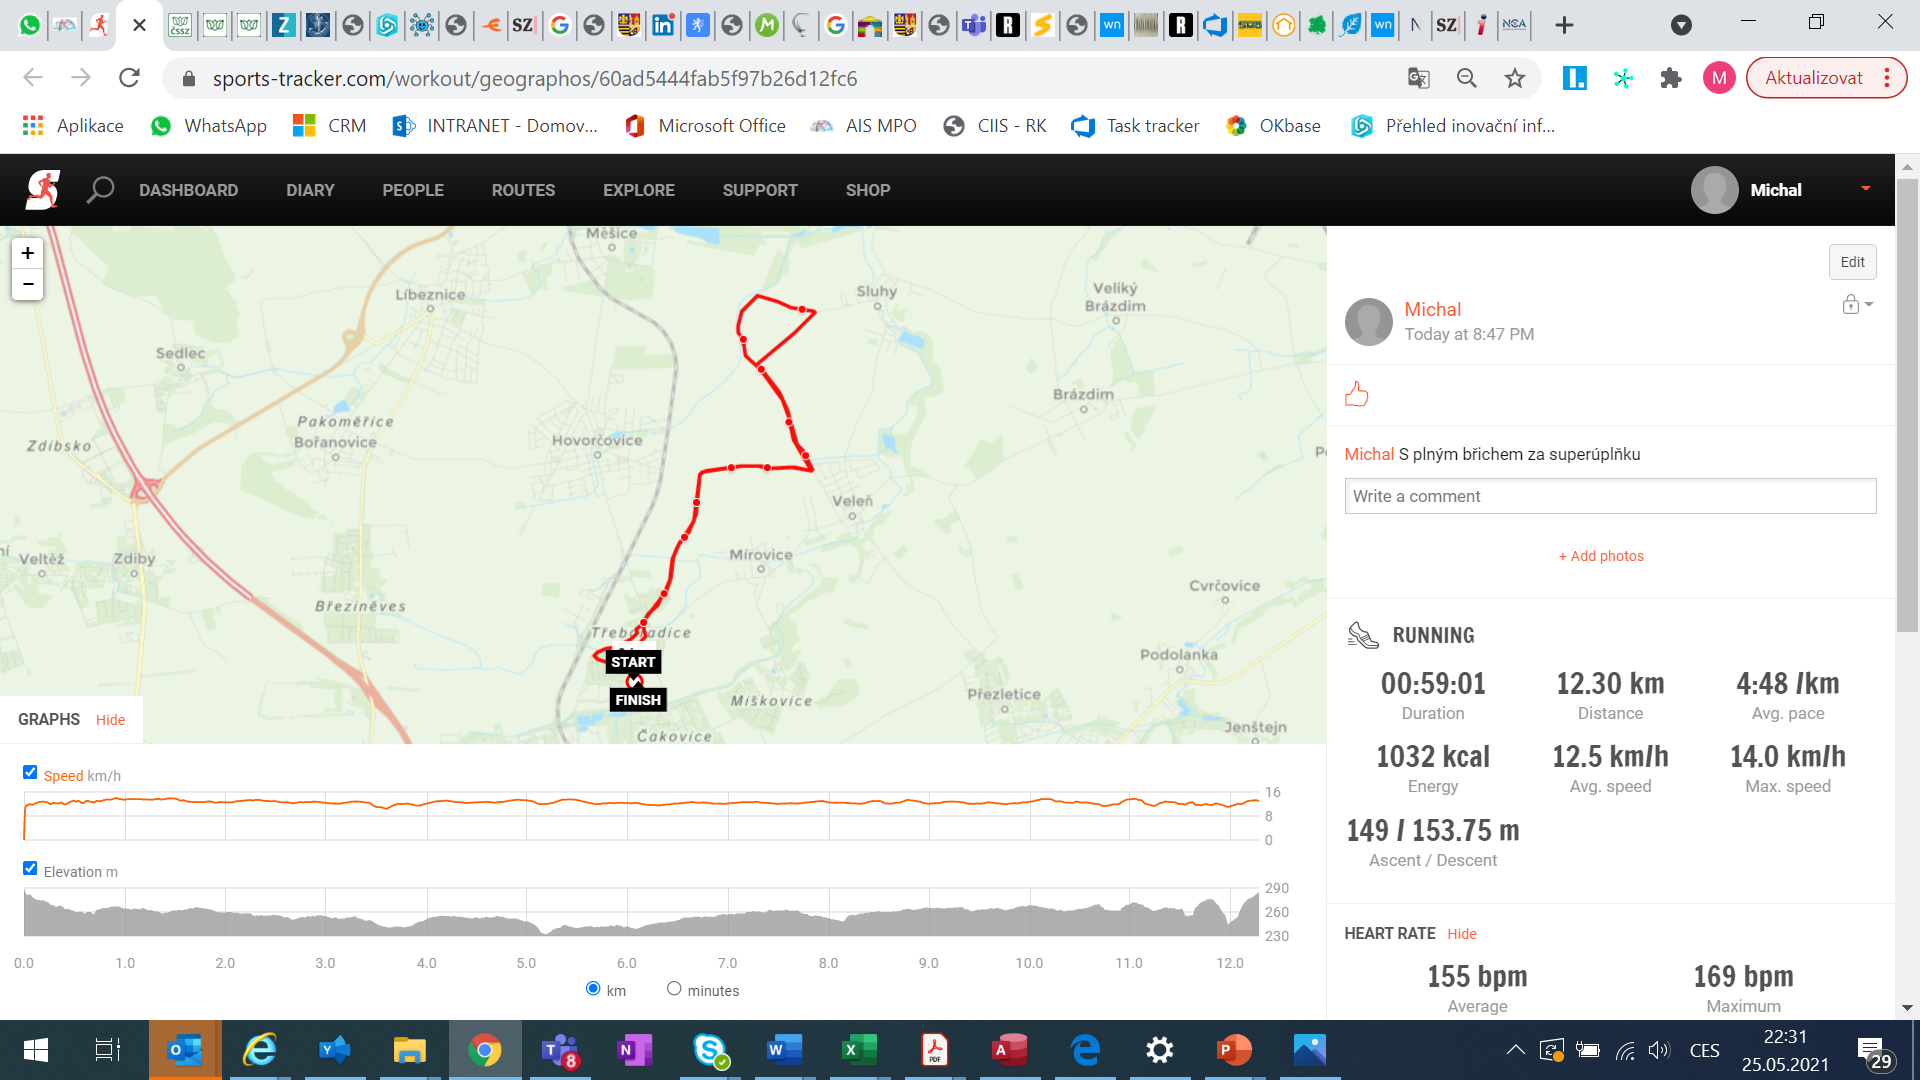1920x1080 pixels.
Task: Go to the ROUTES menu item
Action: tap(523, 190)
